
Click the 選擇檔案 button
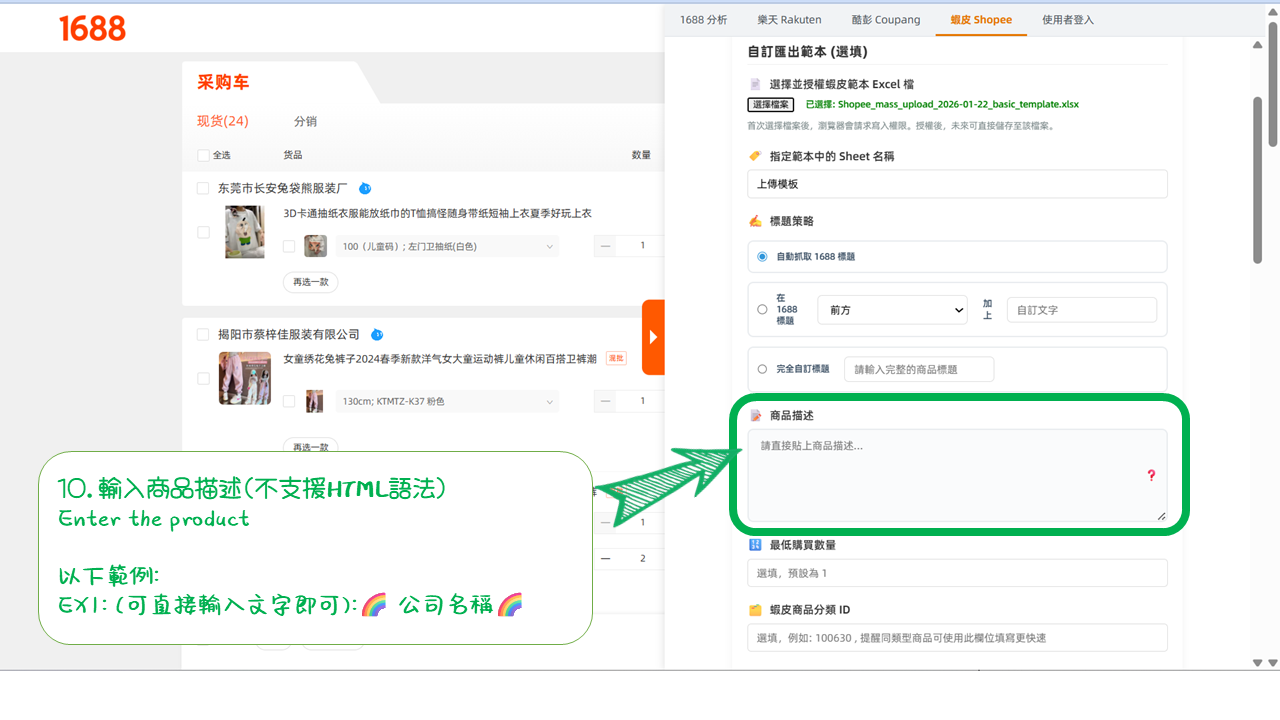click(769, 104)
